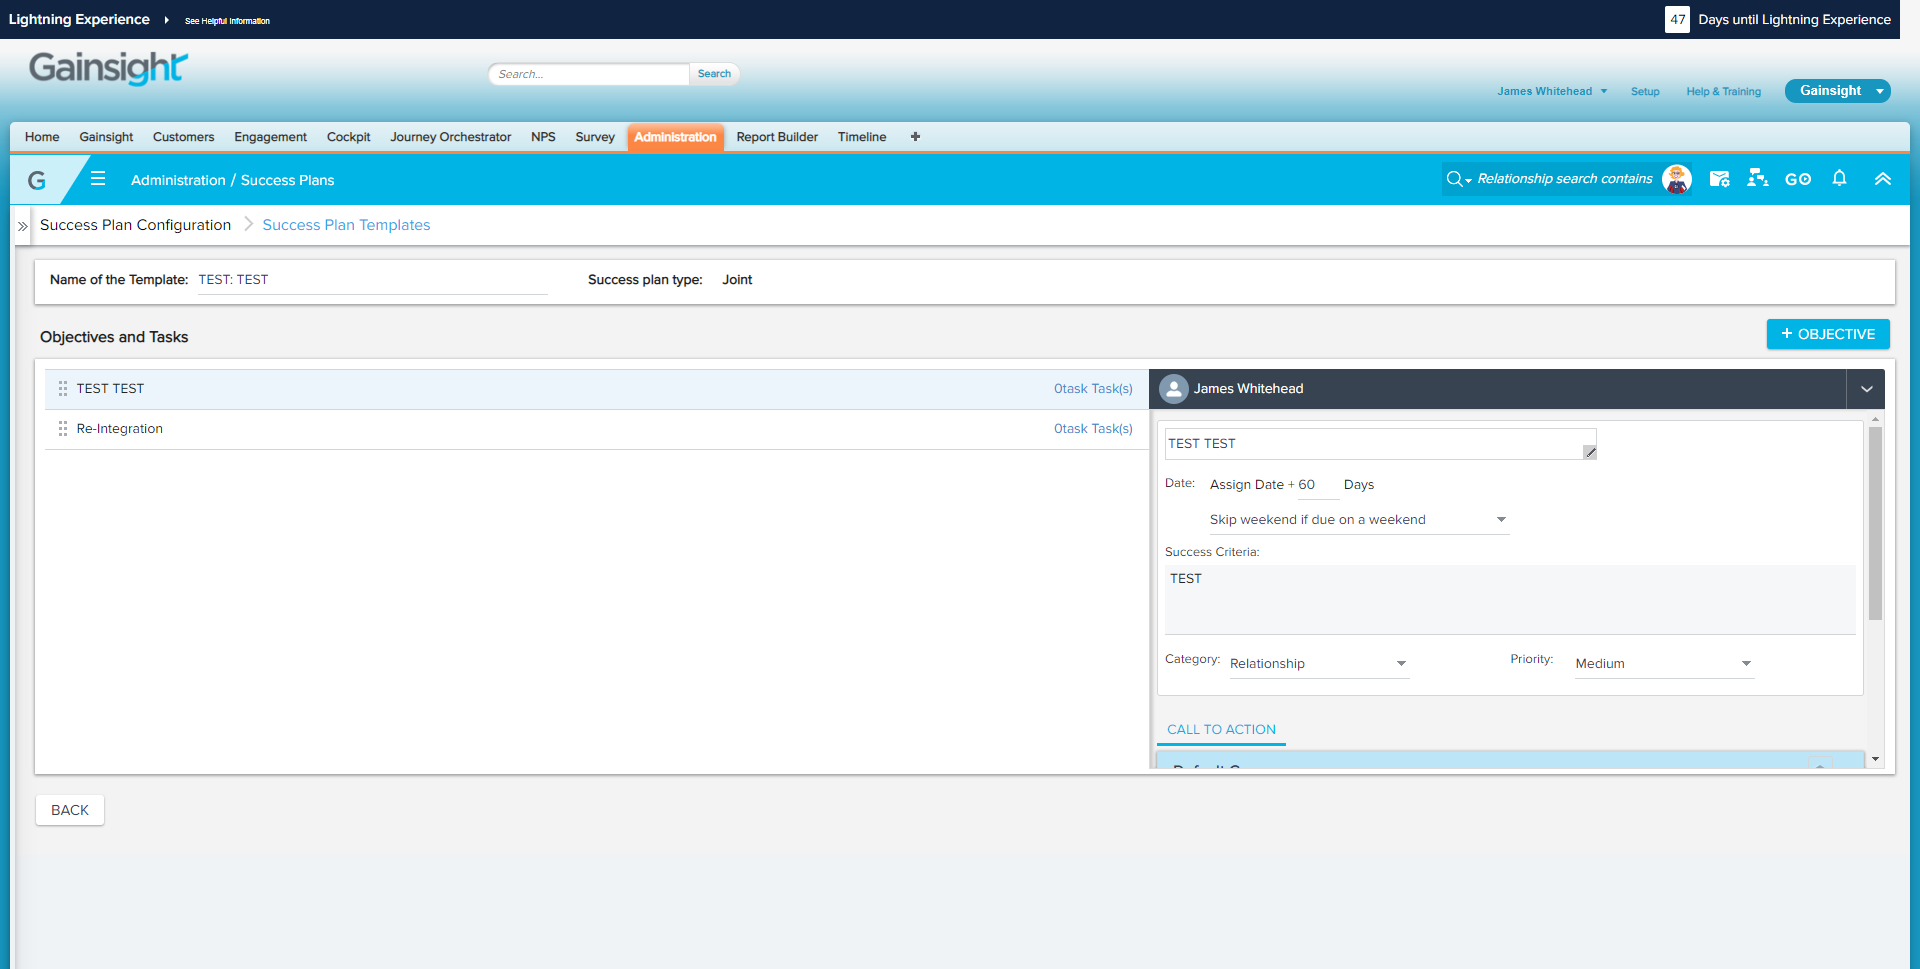The image size is (1920, 969).
Task: Add new tab with plus icon
Action: click(x=915, y=137)
